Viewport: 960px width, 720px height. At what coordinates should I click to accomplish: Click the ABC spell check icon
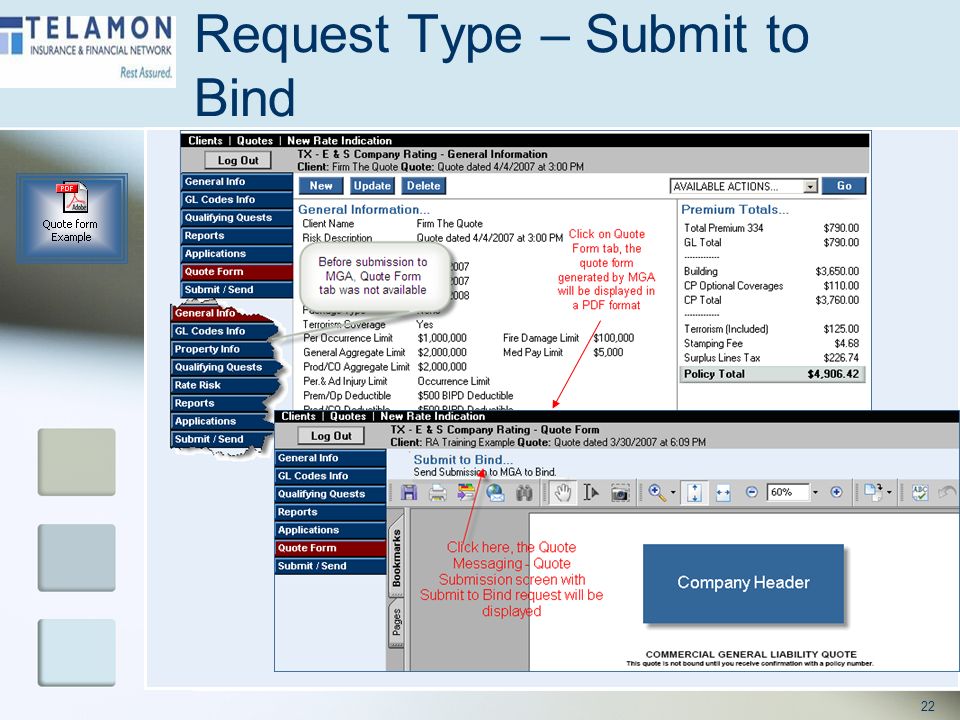click(x=920, y=493)
